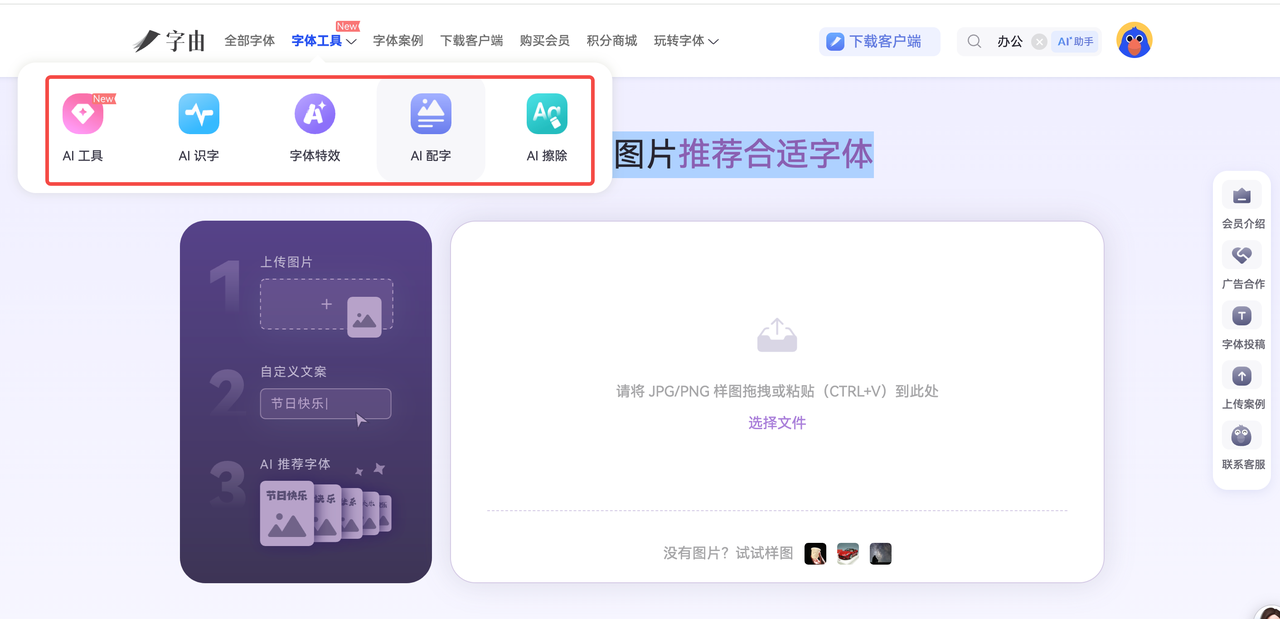
Task: Choose the red car sample image
Action: click(x=848, y=554)
